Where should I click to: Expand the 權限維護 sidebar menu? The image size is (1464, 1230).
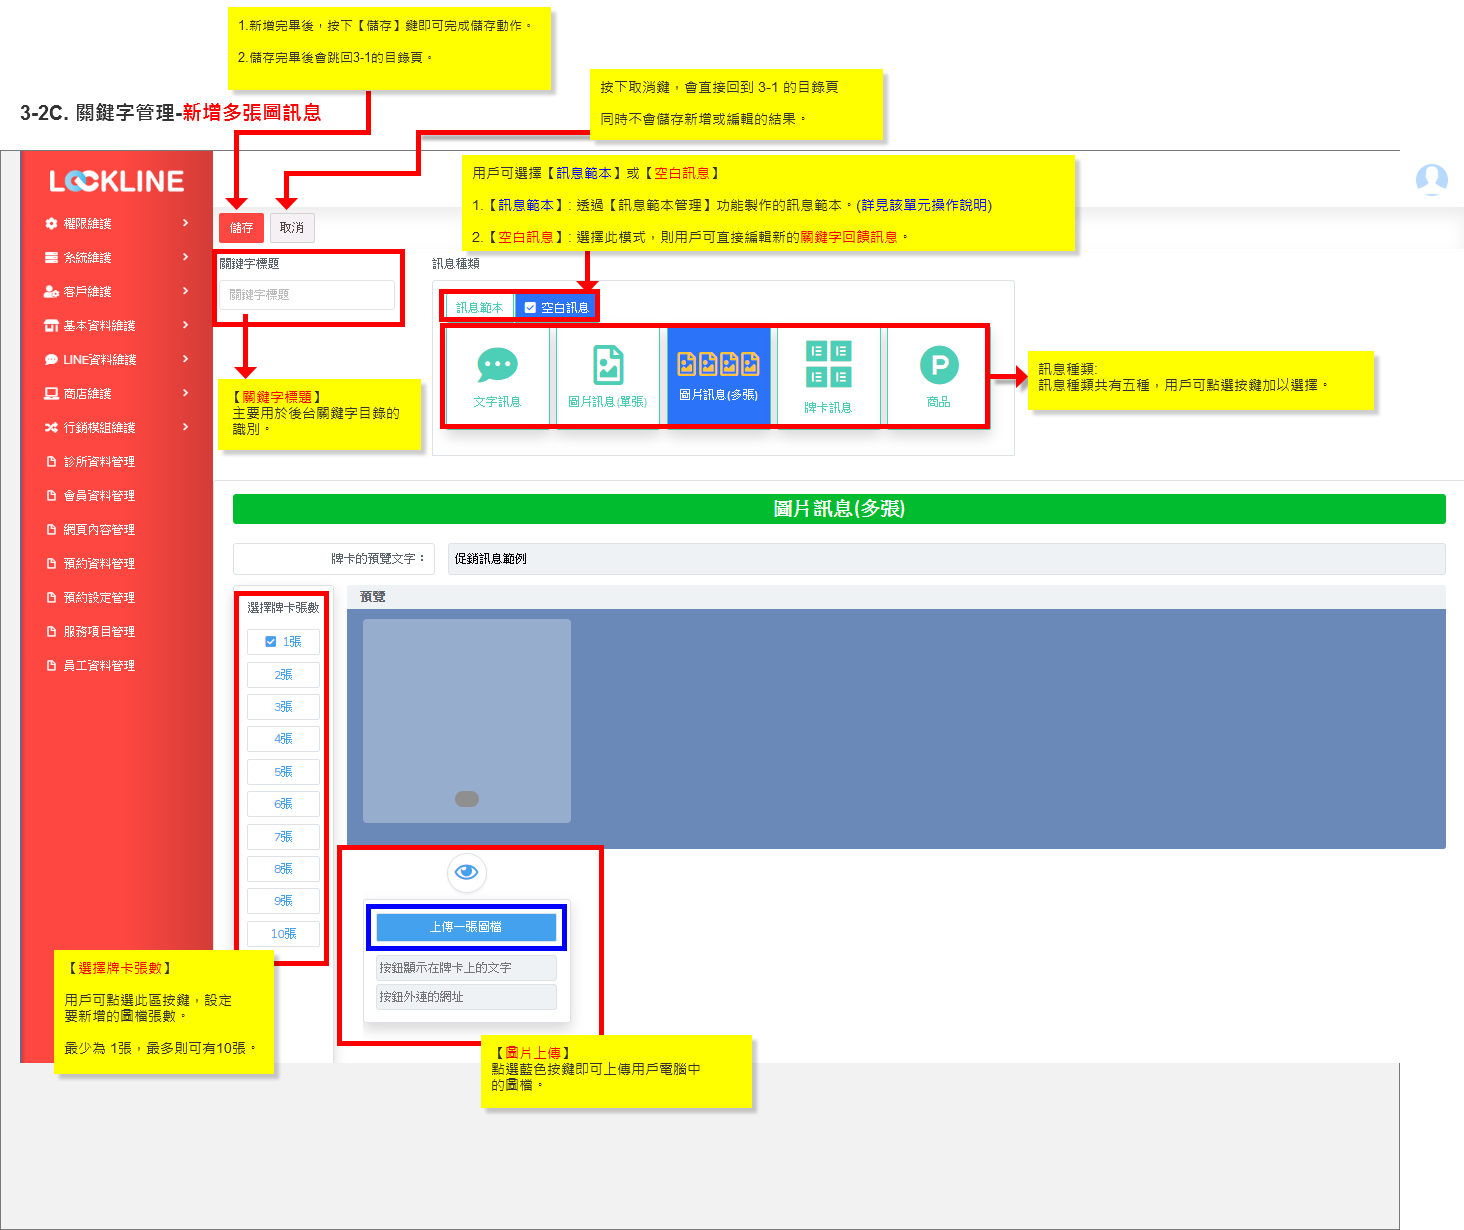117,224
